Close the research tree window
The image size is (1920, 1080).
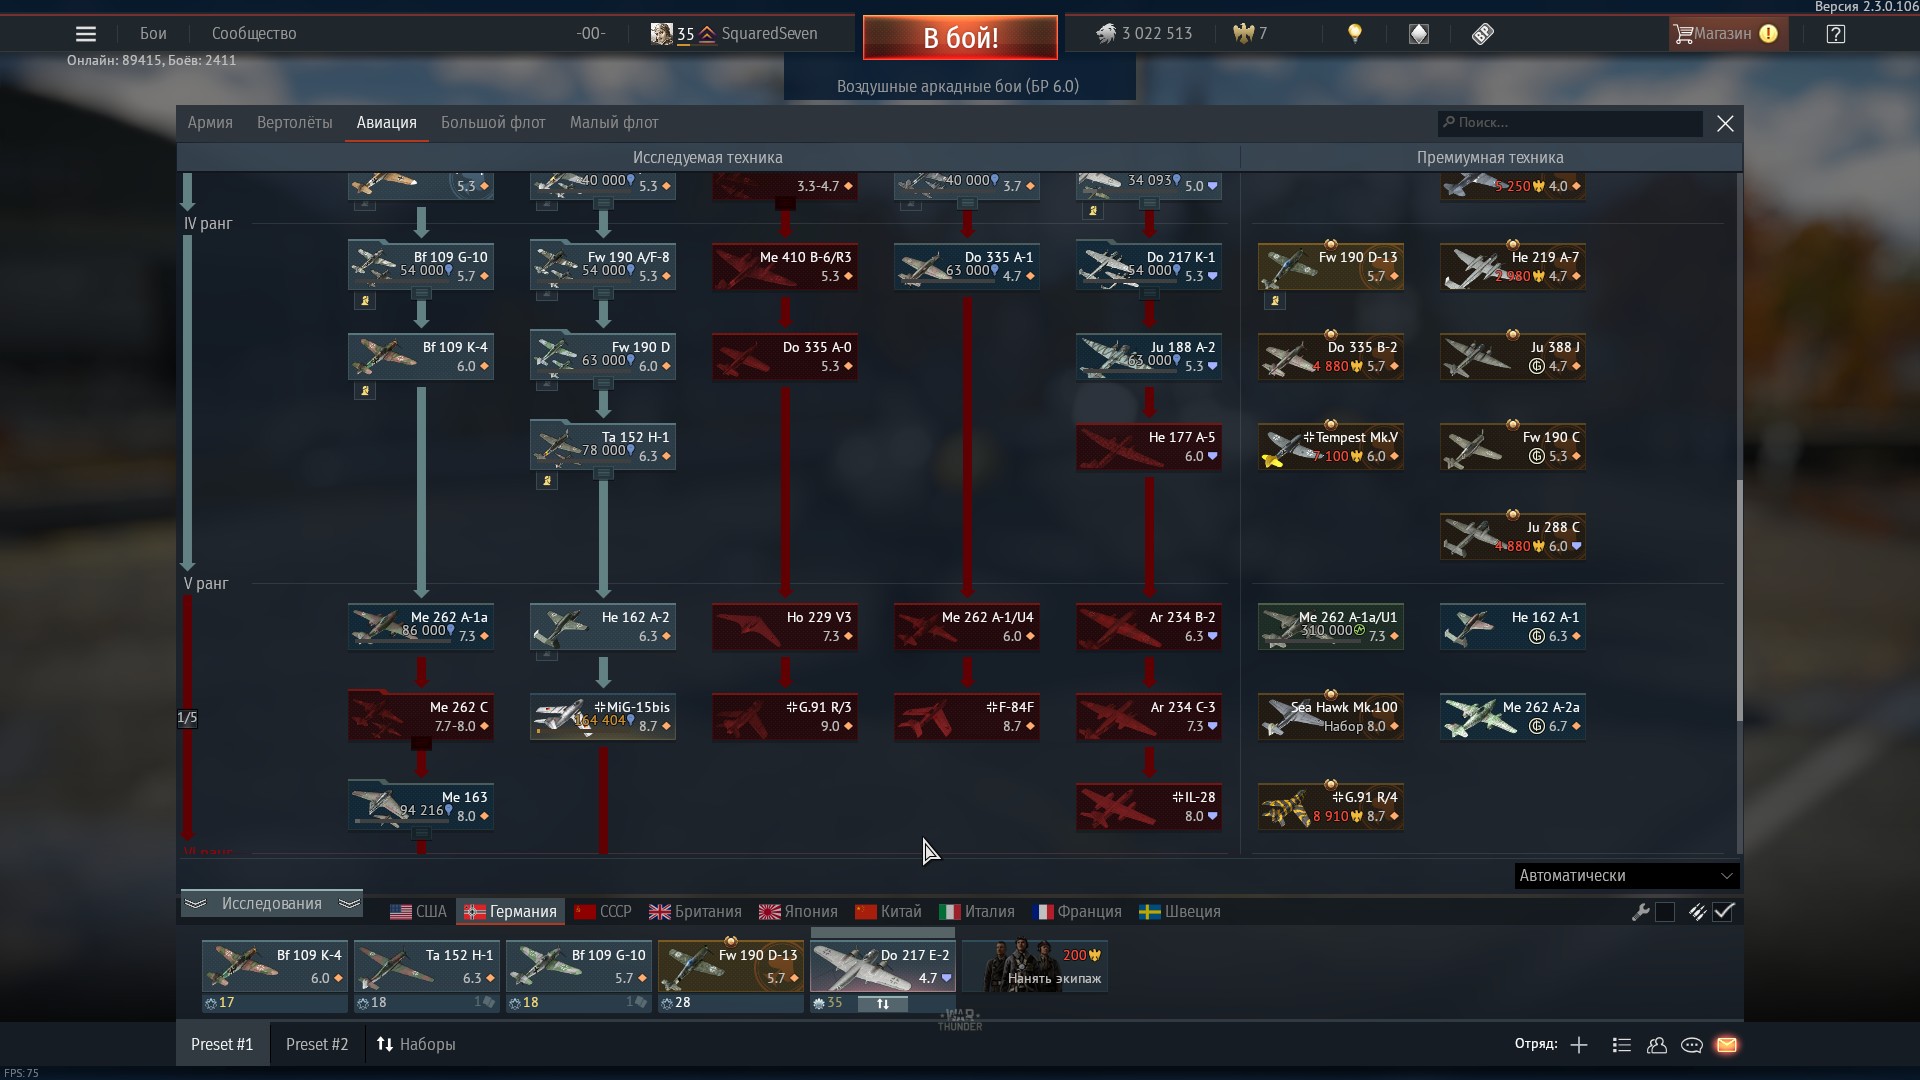click(x=1725, y=124)
